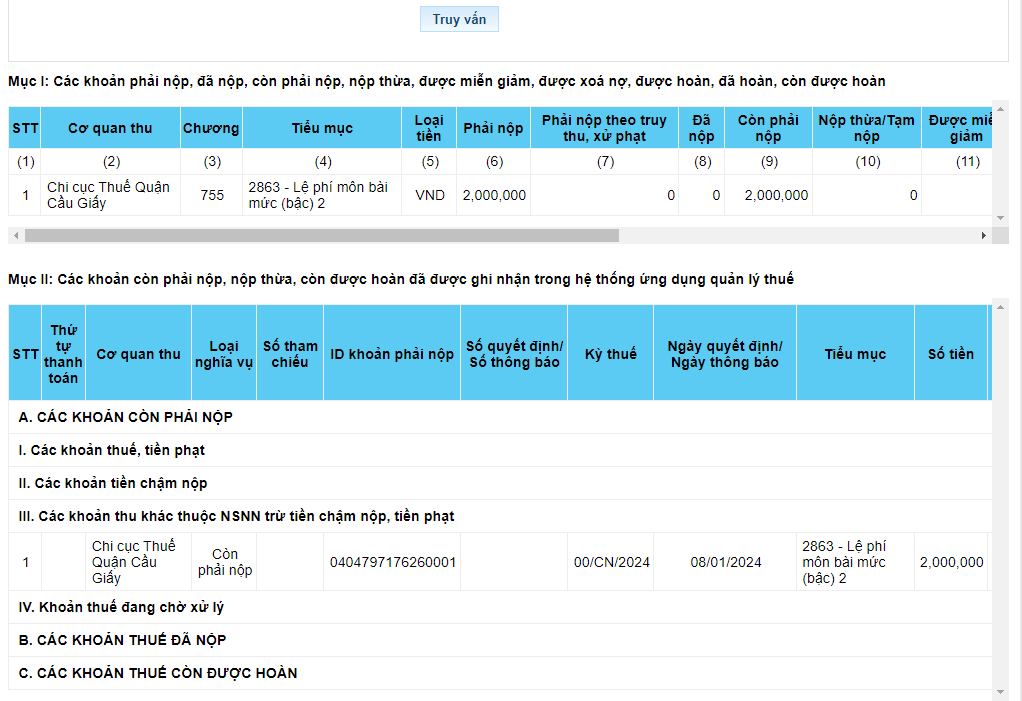
Task: Click left arrow of horizontal scrollbar
Action: (13, 235)
